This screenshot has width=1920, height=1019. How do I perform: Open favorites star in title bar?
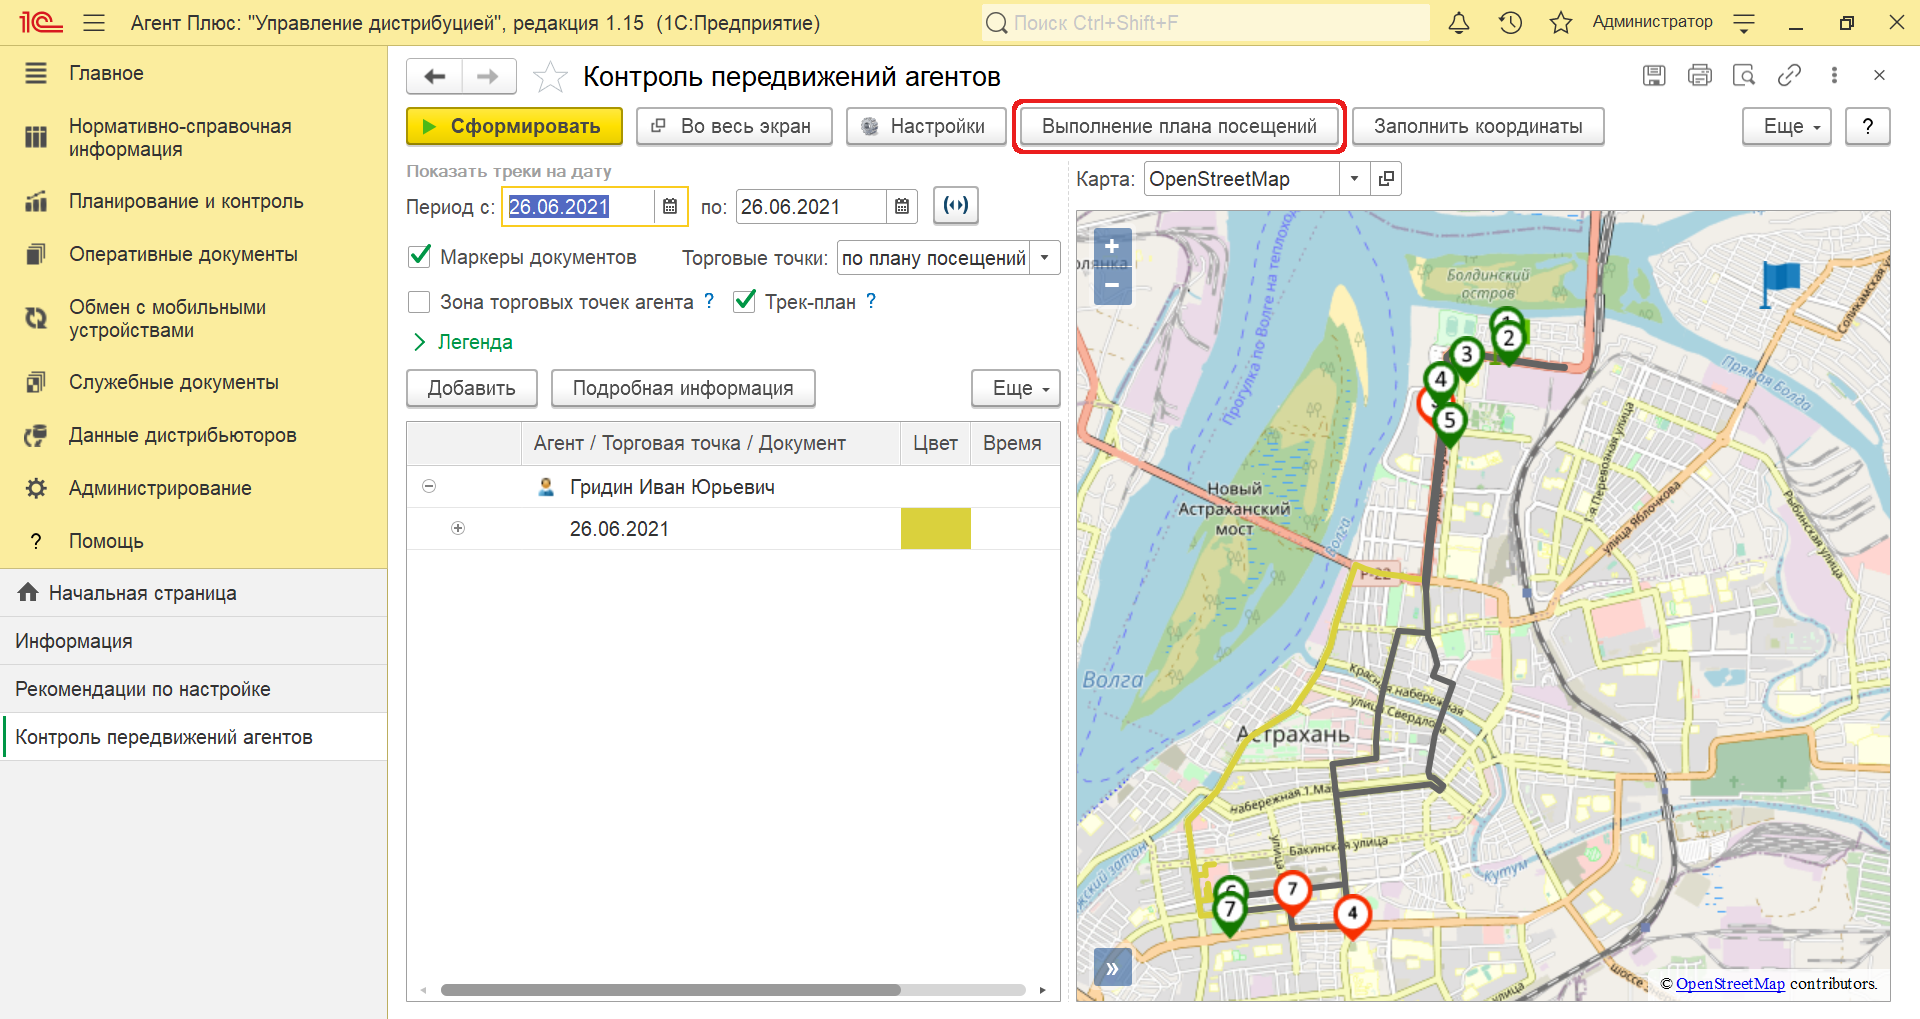pyautogui.click(x=1561, y=22)
